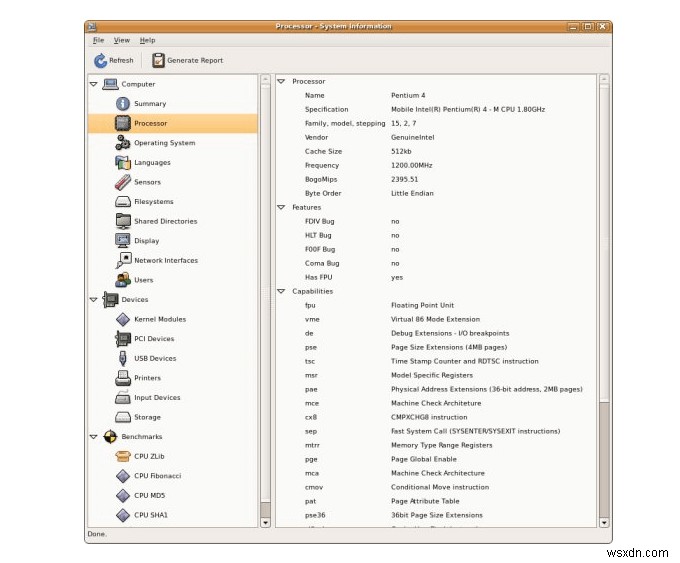Collapse the Benchmarks tree section
The width and height of the screenshot is (680, 563).
(x=94, y=437)
